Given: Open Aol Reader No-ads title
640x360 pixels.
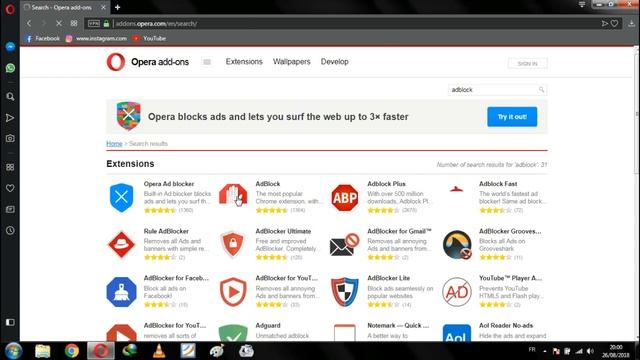Looking at the screenshot, I should click(x=506, y=325).
